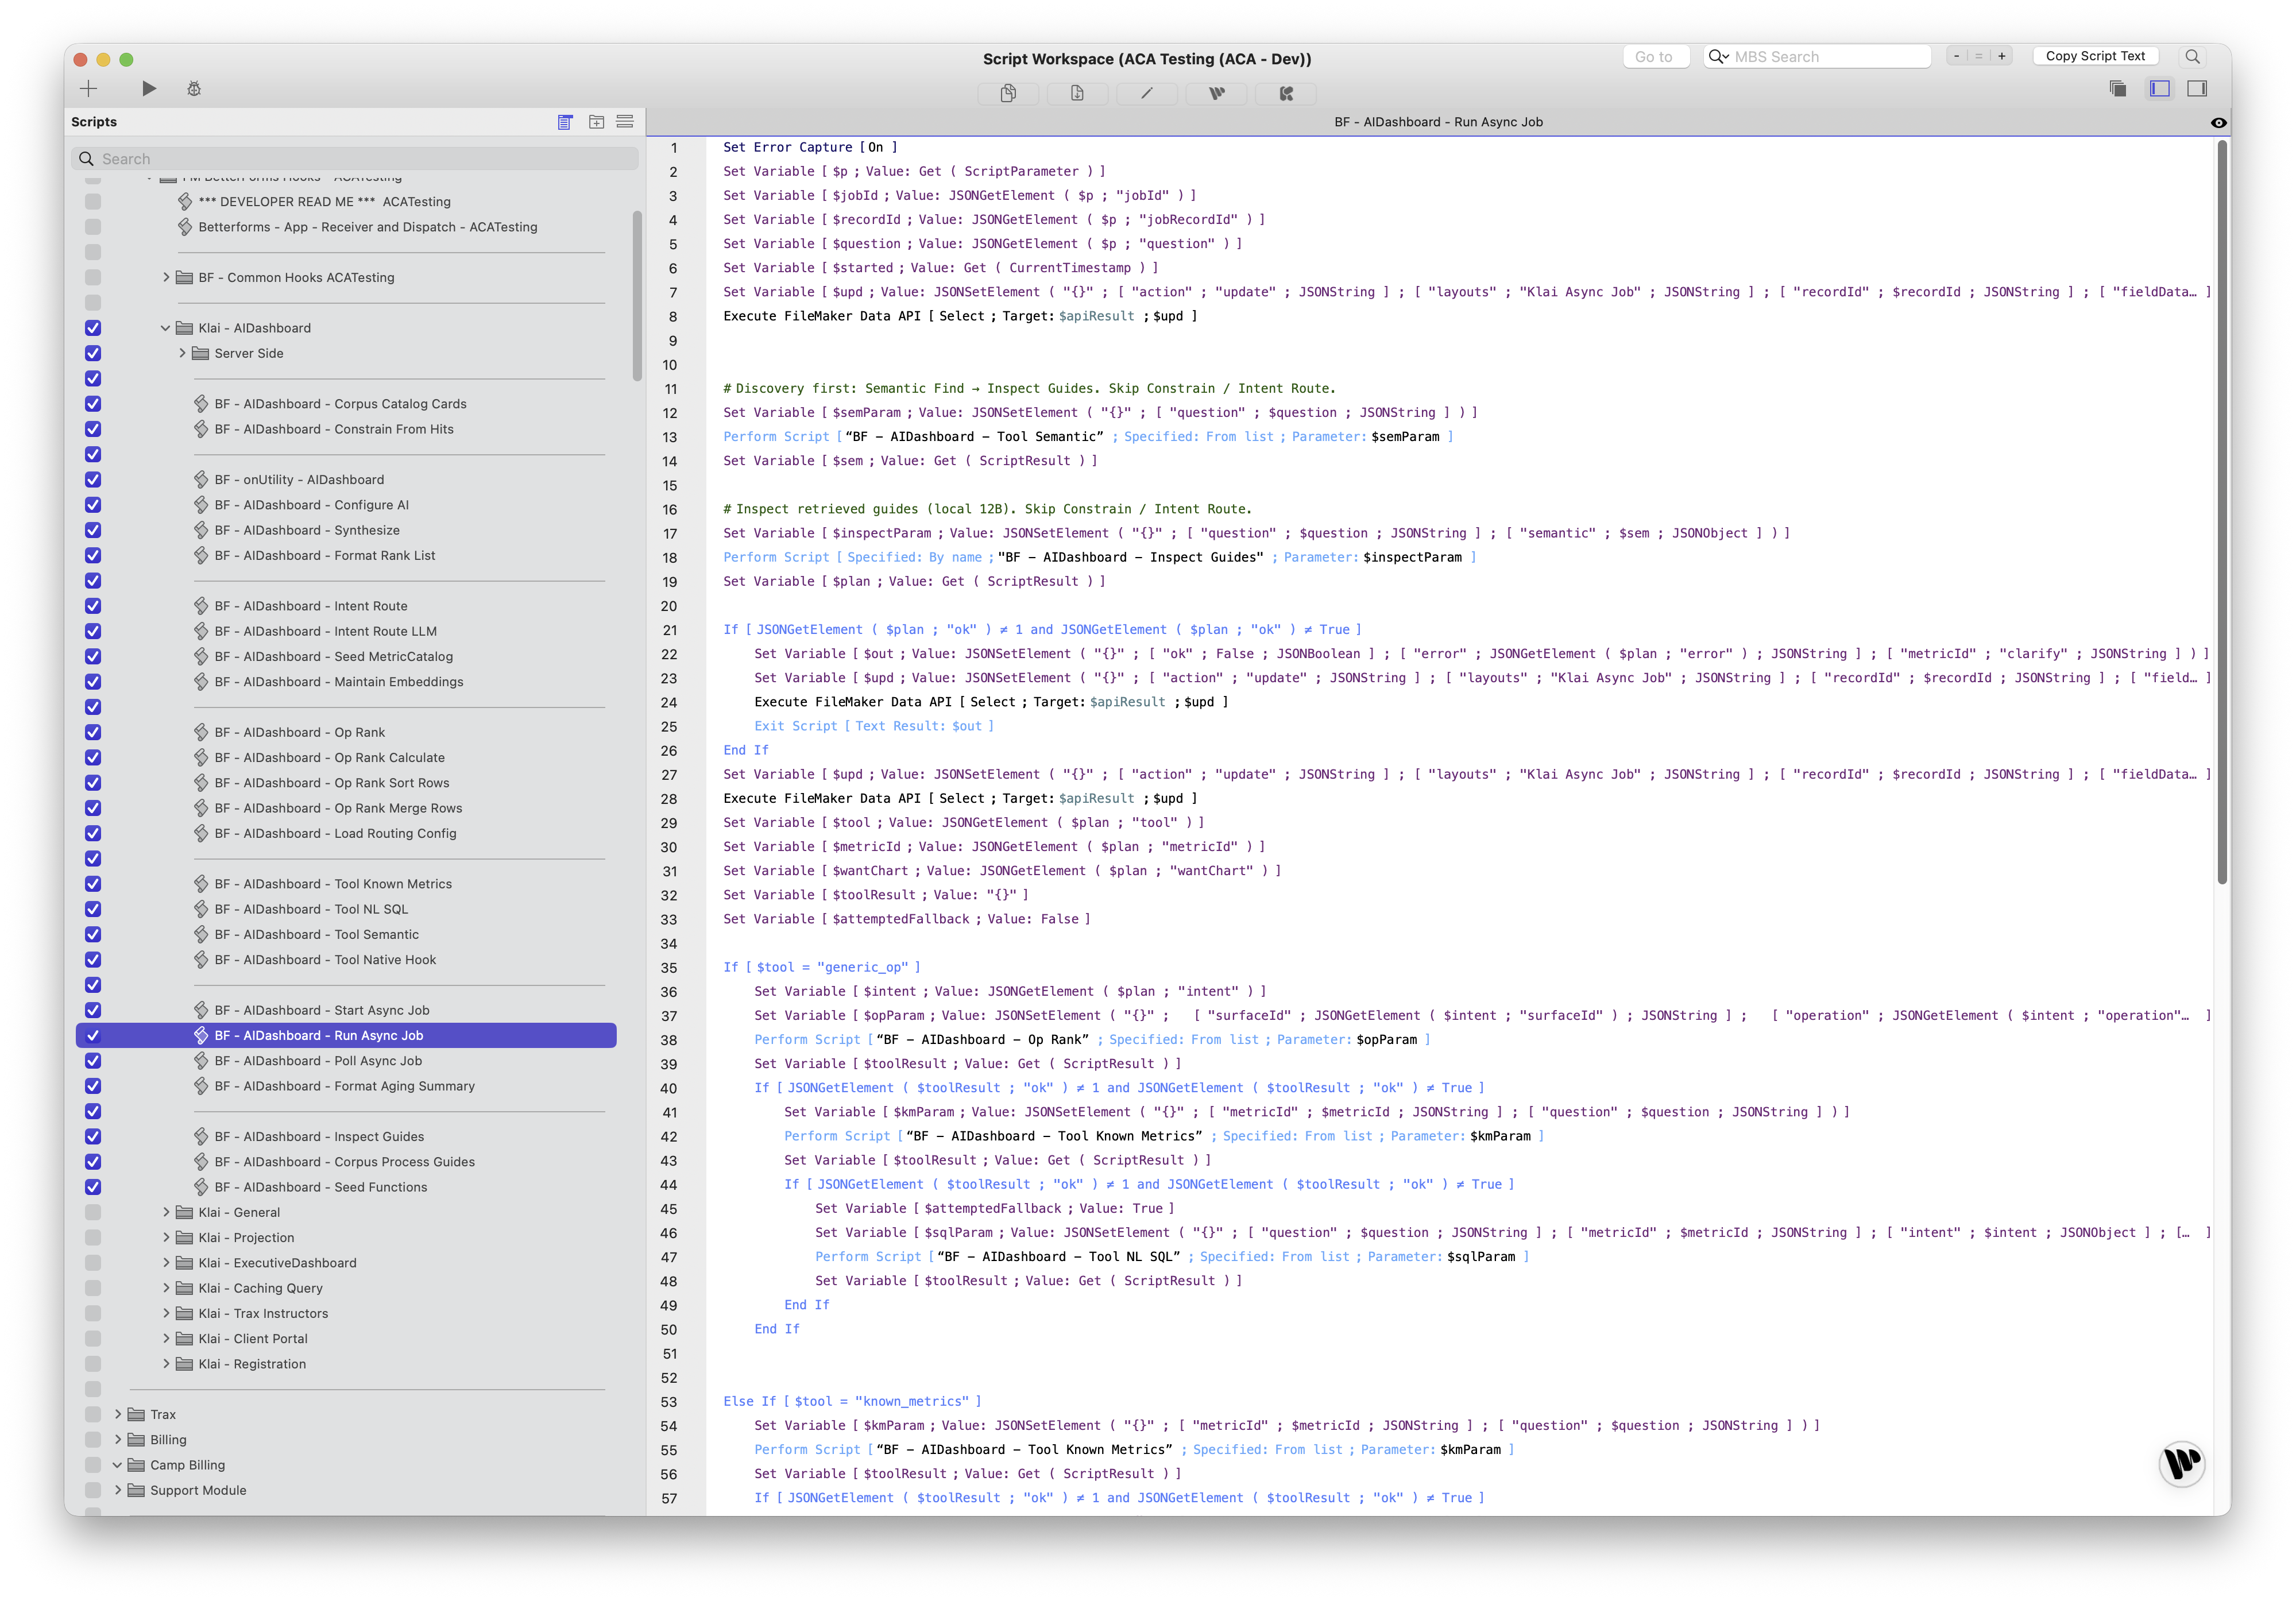This screenshot has width=2296, height=1601.
Task: Check checkbox for BF - Common Hooks ACATesting
Action: [93, 277]
